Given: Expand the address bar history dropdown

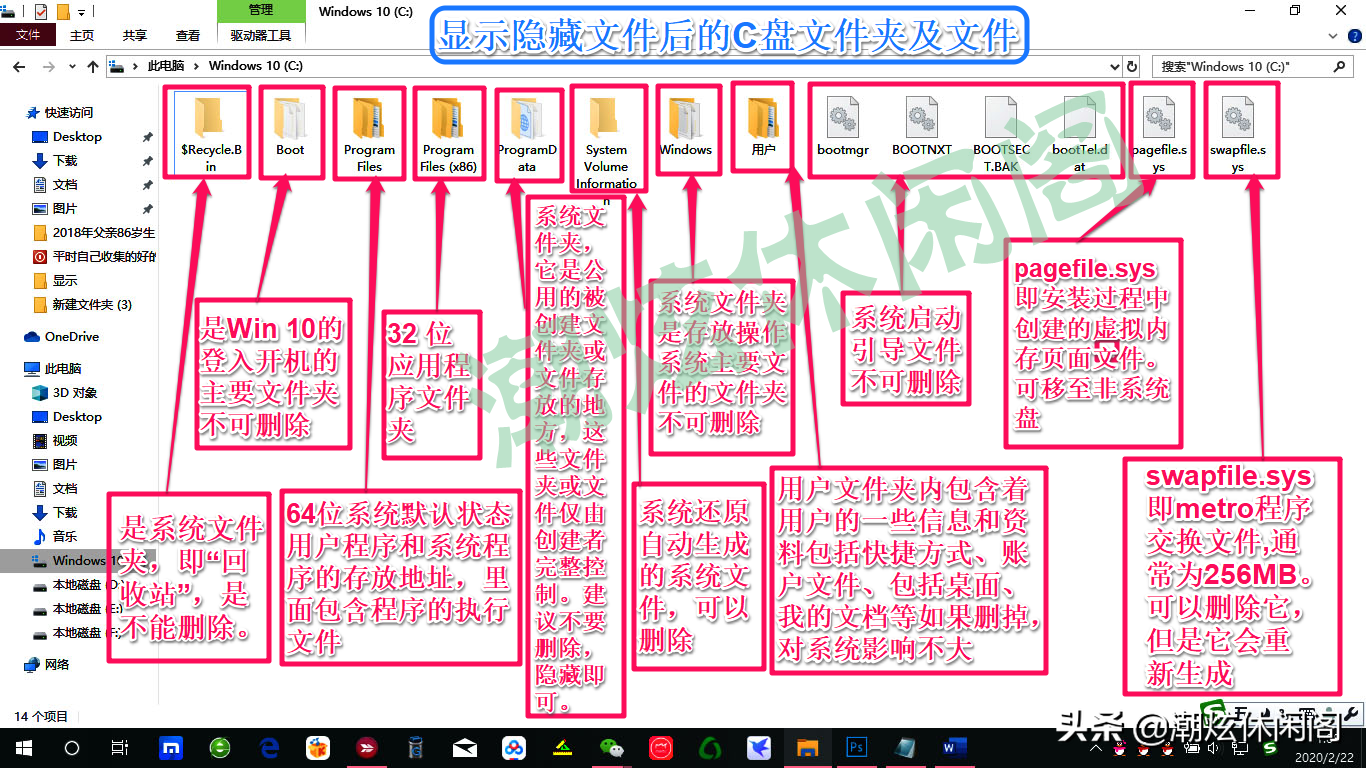Looking at the screenshot, I should pyautogui.click(x=1115, y=67).
